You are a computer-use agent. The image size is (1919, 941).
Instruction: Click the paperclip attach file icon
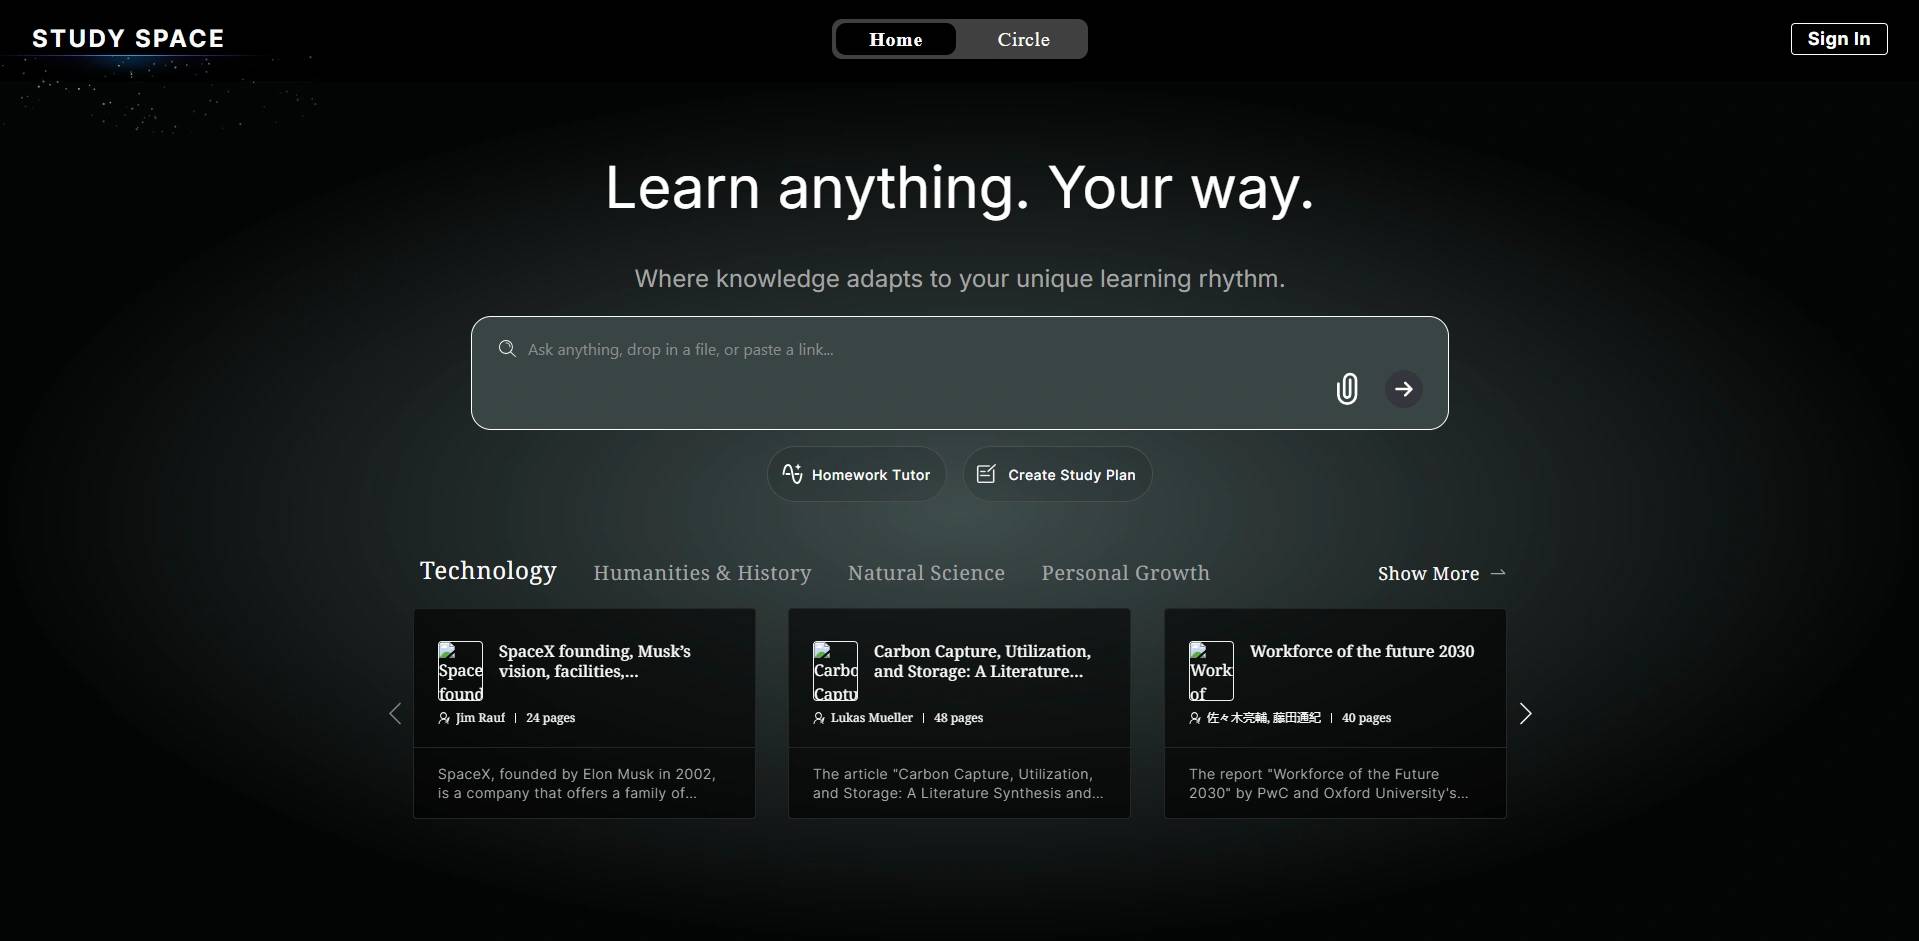(1347, 389)
